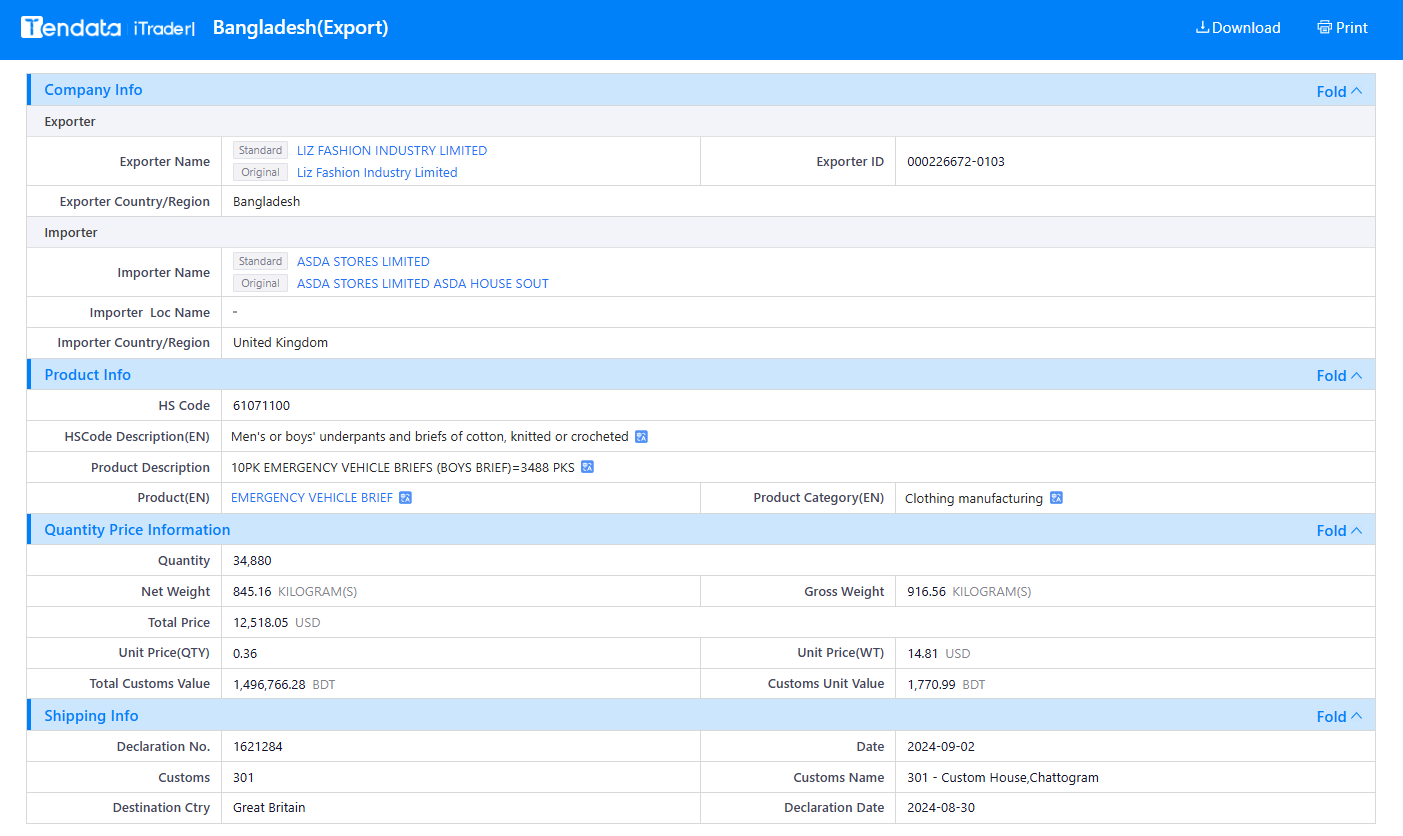Click the Product Info section heading

pyautogui.click(x=88, y=375)
